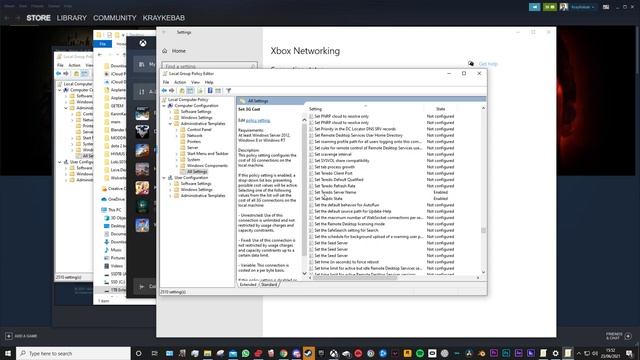Collapse Administrative Templates under Computer Configuration
The height and width of the screenshot is (360, 640).
tap(171, 124)
